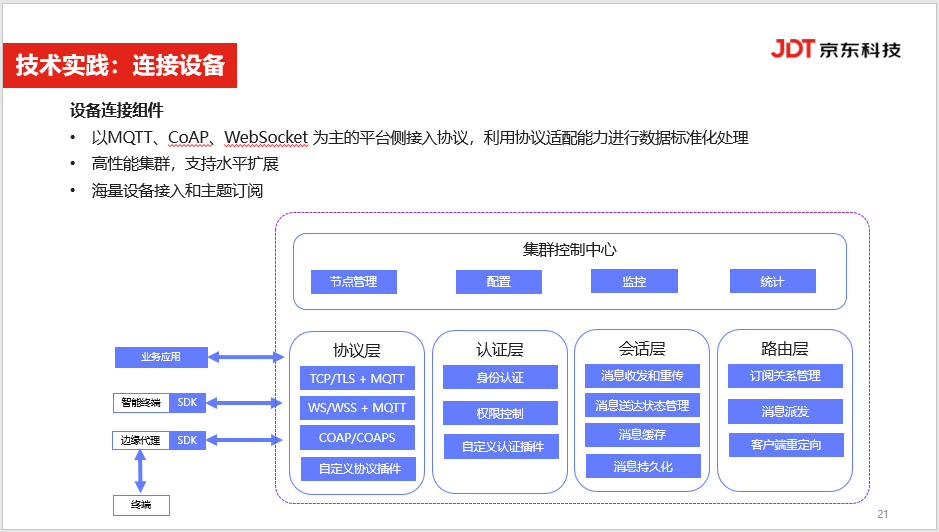Image resolution: width=939 pixels, height=532 pixels.
Task: Select the 消息收发和重传 box
Action: (643, 376)
